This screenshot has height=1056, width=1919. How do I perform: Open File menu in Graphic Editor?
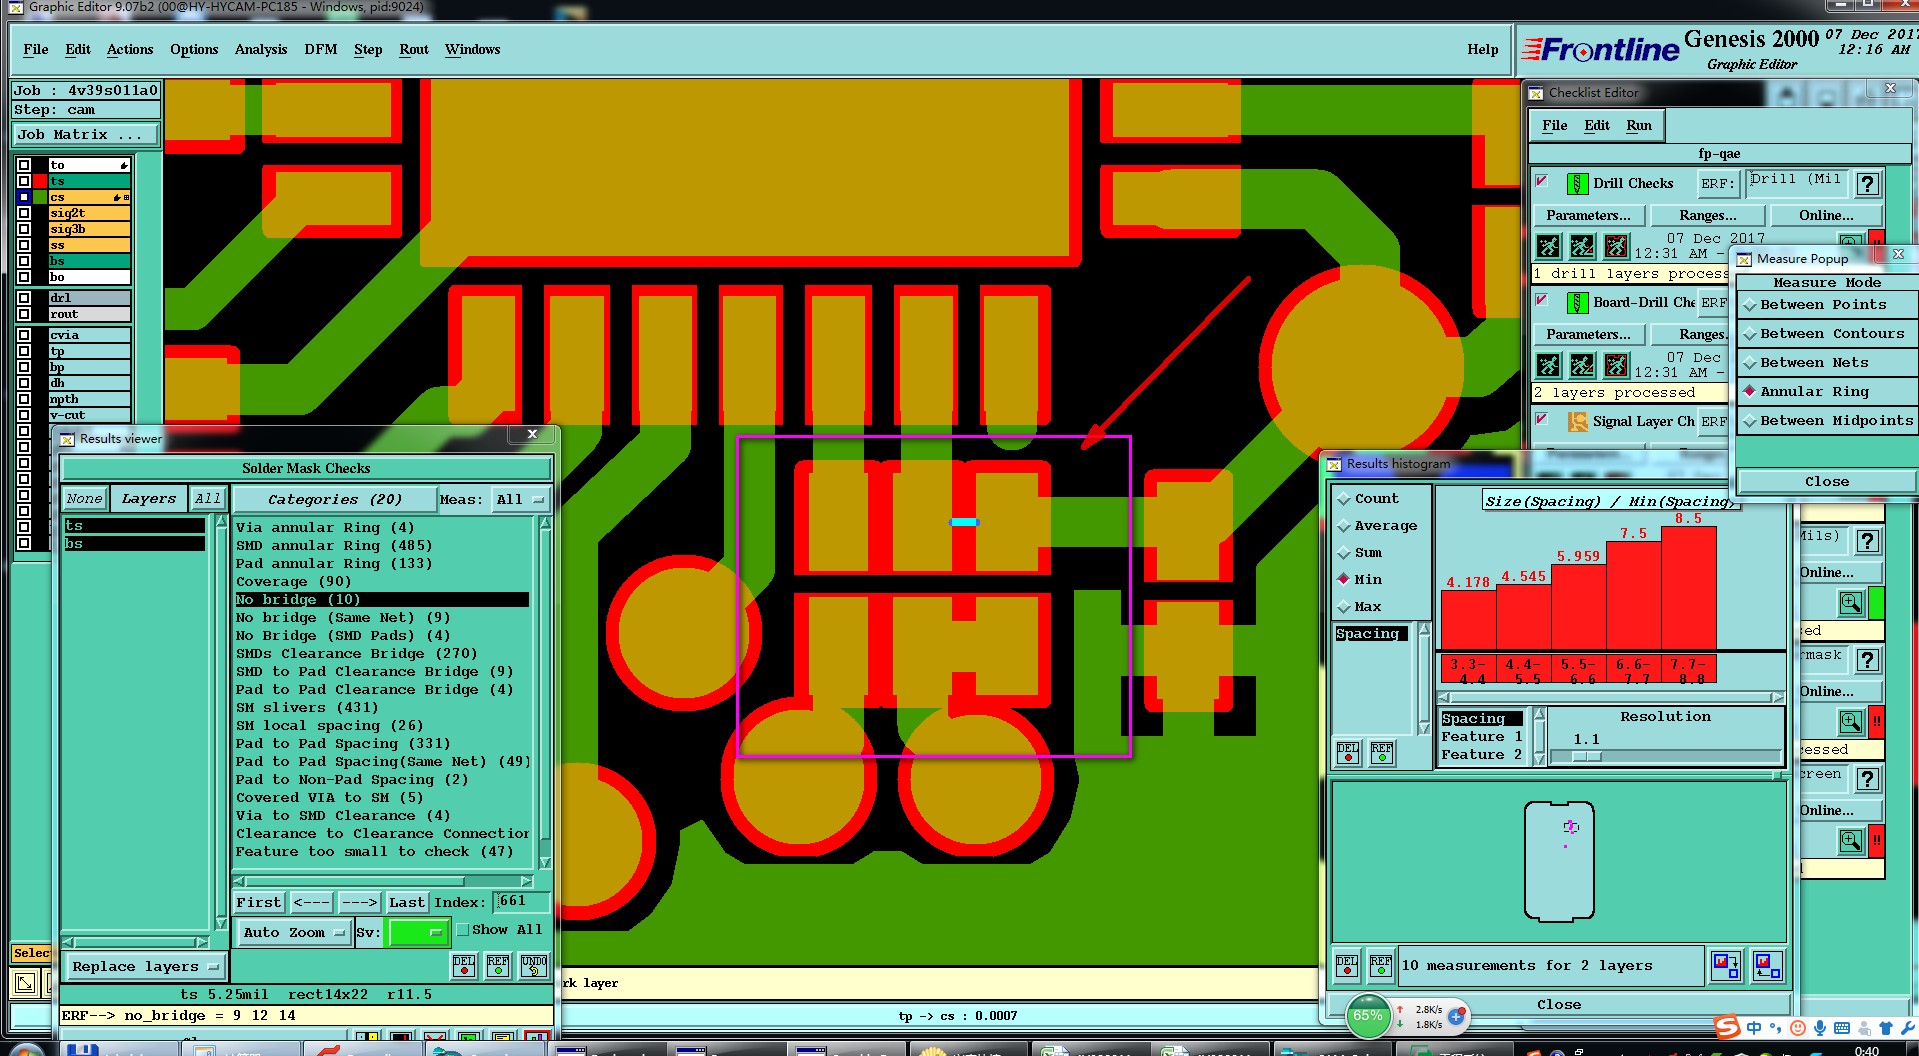(x=36, y=50)
